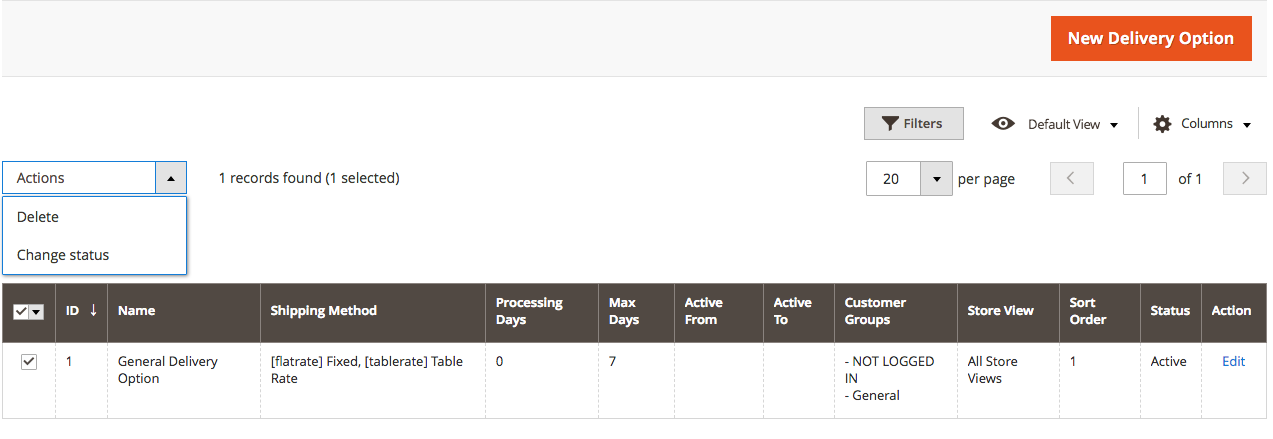Viewport: 1273px width, 439px height.
Task: Click the Max Days value 7
Action: click(612, 362)
